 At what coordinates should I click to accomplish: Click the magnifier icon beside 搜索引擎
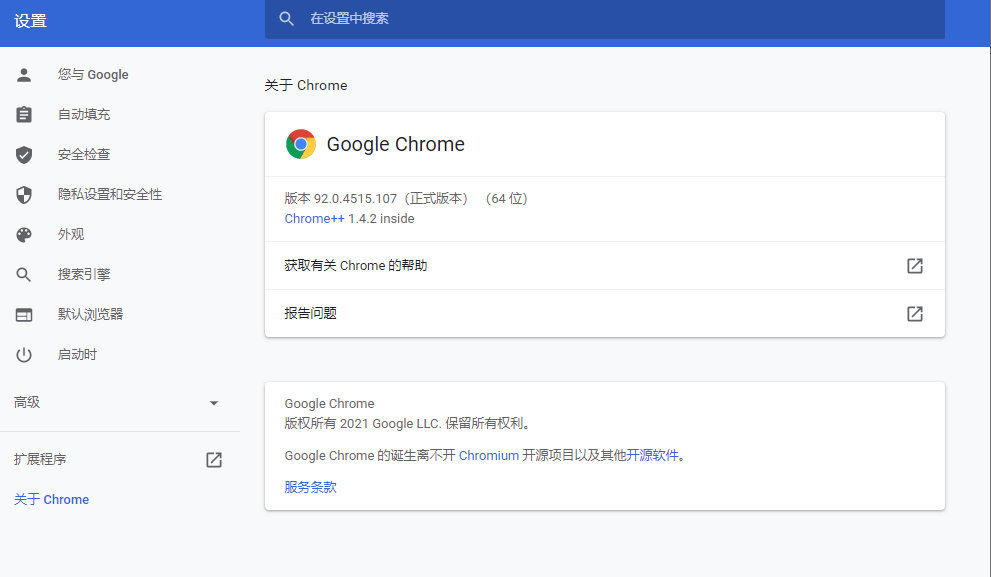23,275
